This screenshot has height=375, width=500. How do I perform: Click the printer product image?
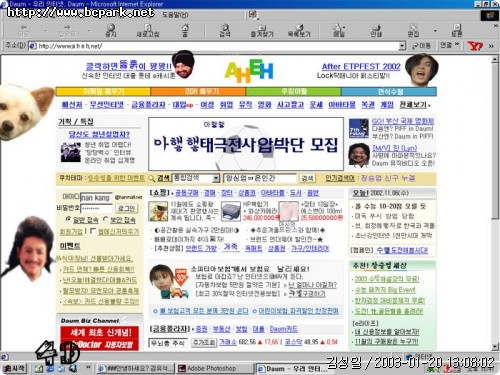point(231,211)
